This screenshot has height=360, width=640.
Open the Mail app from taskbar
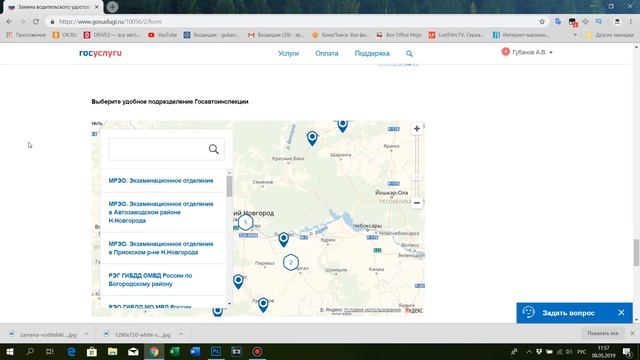coord(133,351)
